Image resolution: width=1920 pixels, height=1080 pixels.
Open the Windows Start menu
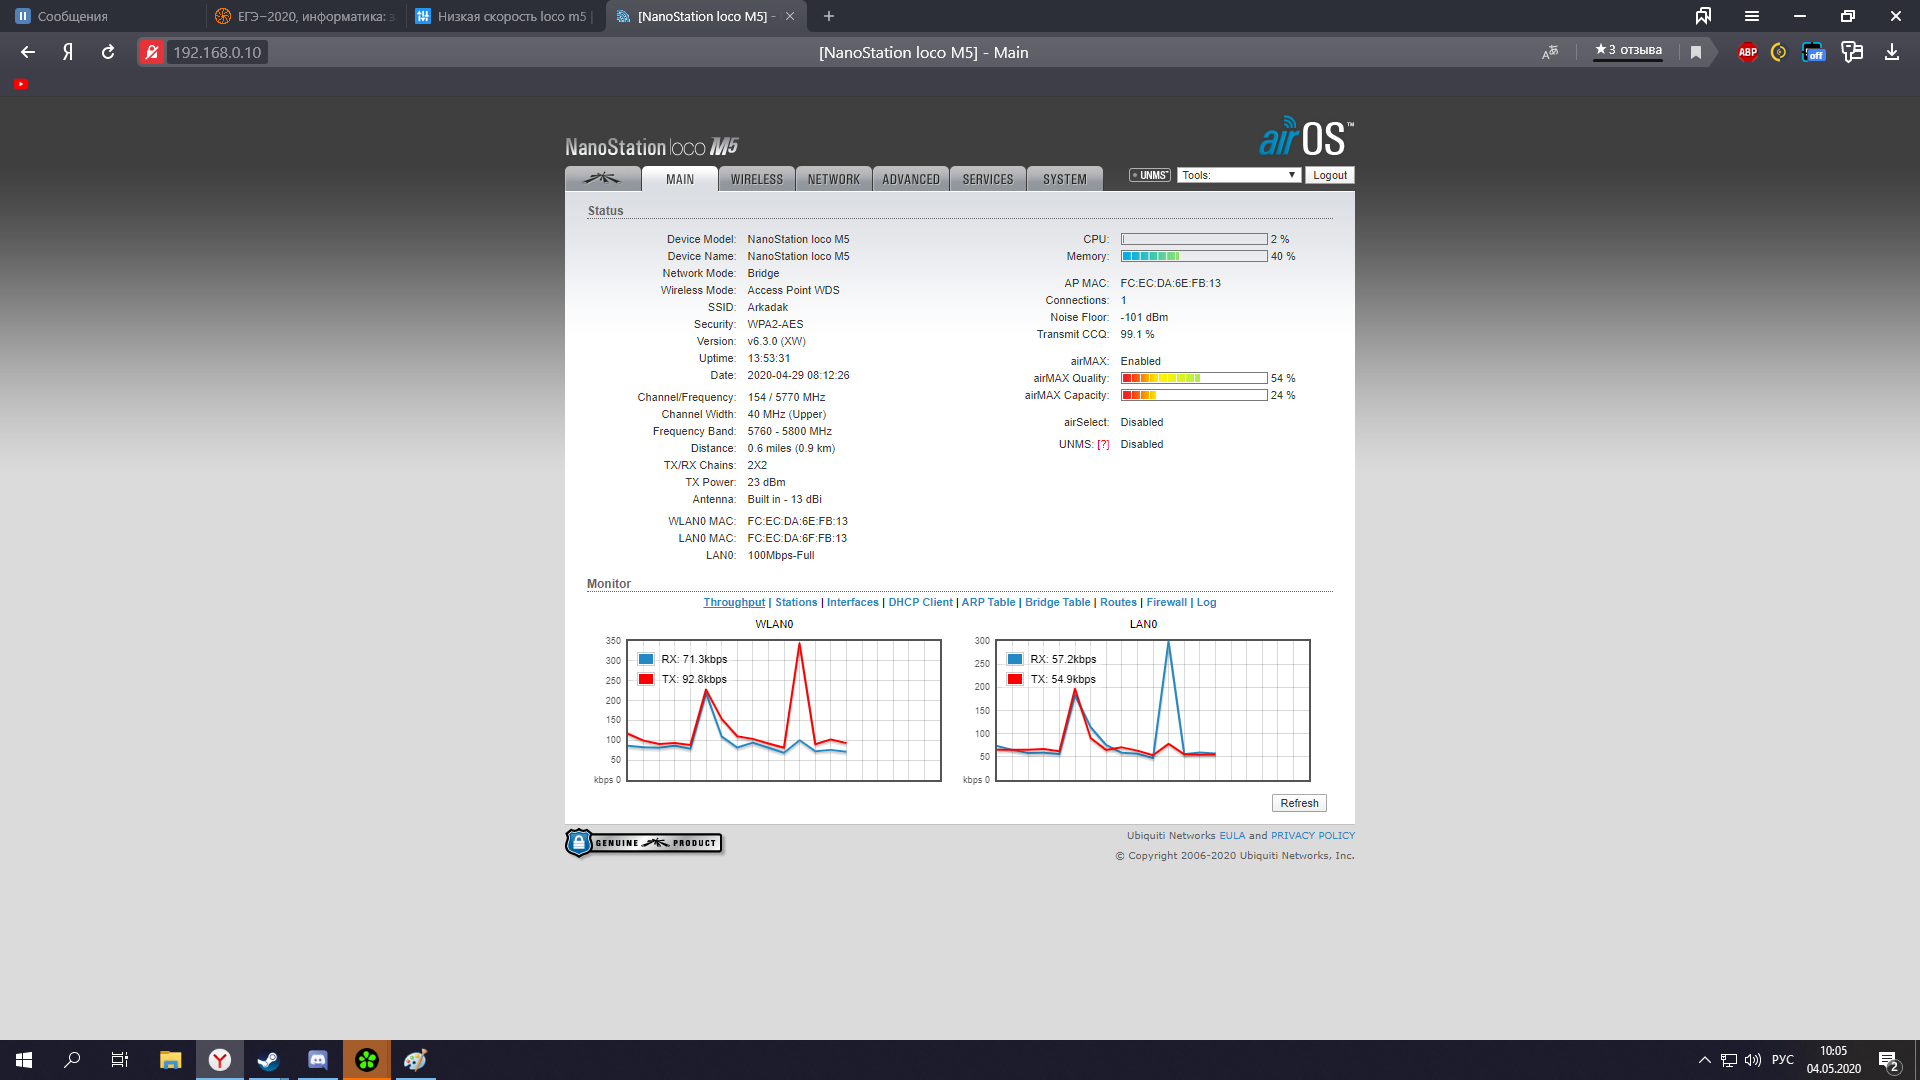[x=24, y=1060]
